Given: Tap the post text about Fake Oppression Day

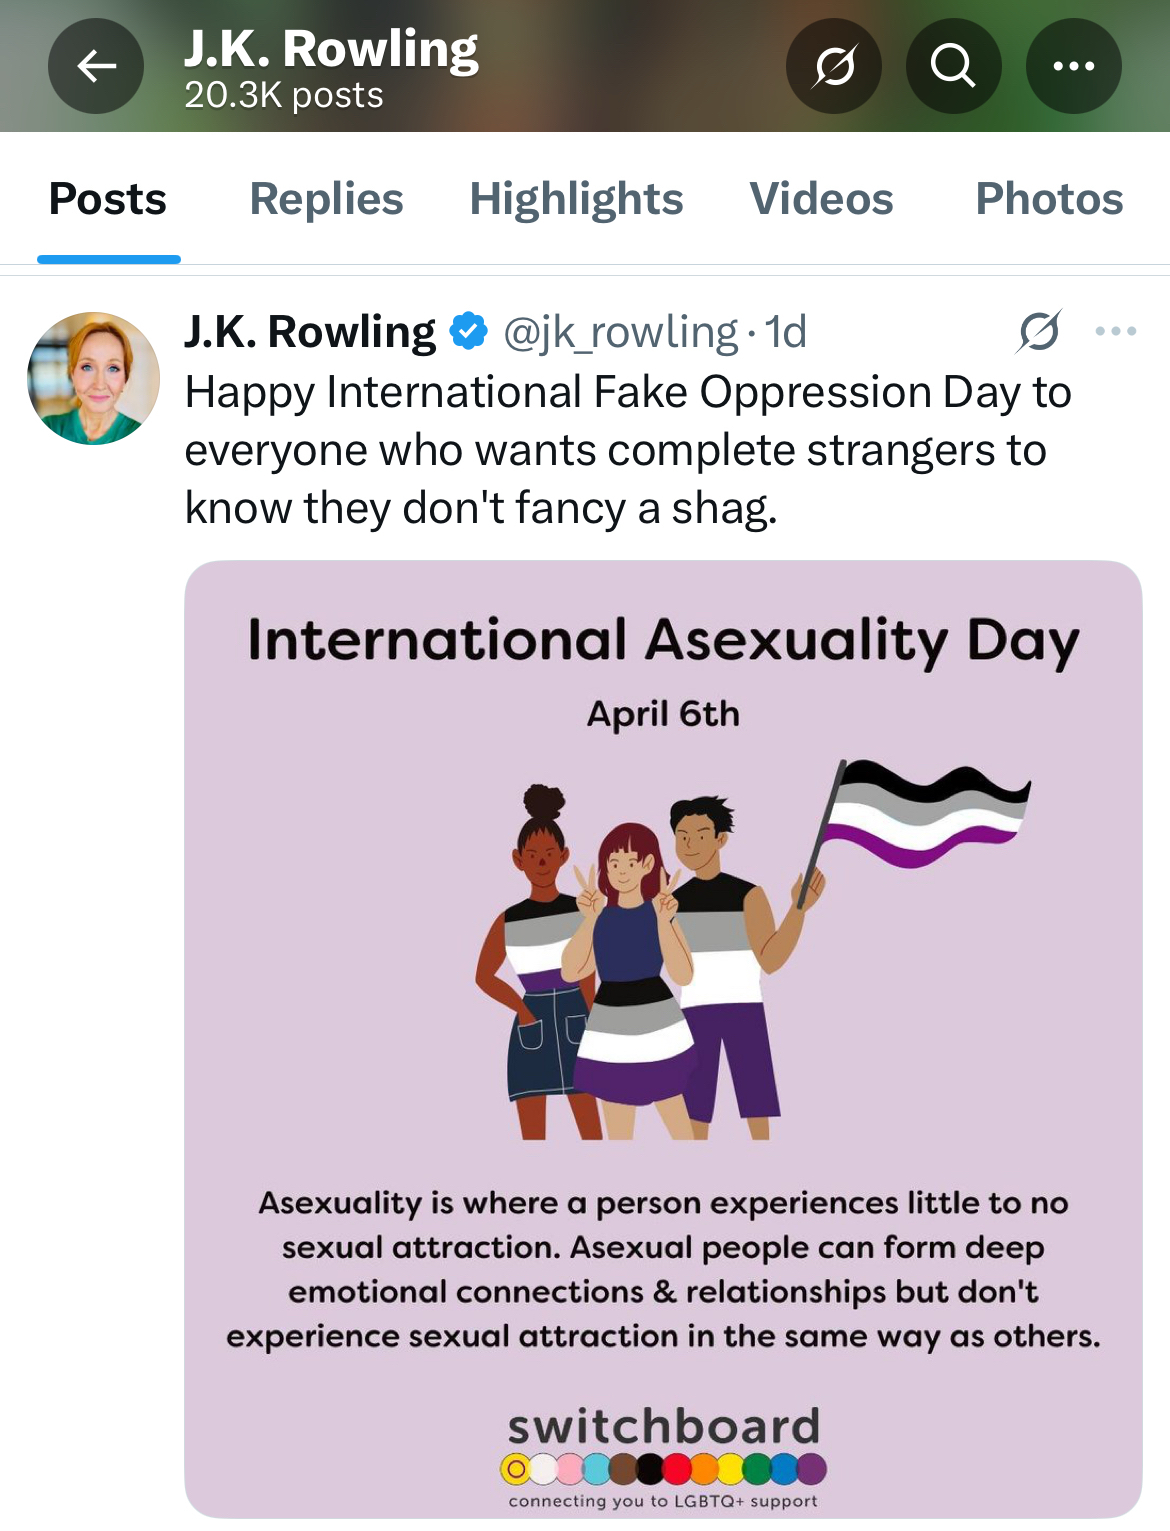Looking at the screenshot, I should tap(630, 450).
